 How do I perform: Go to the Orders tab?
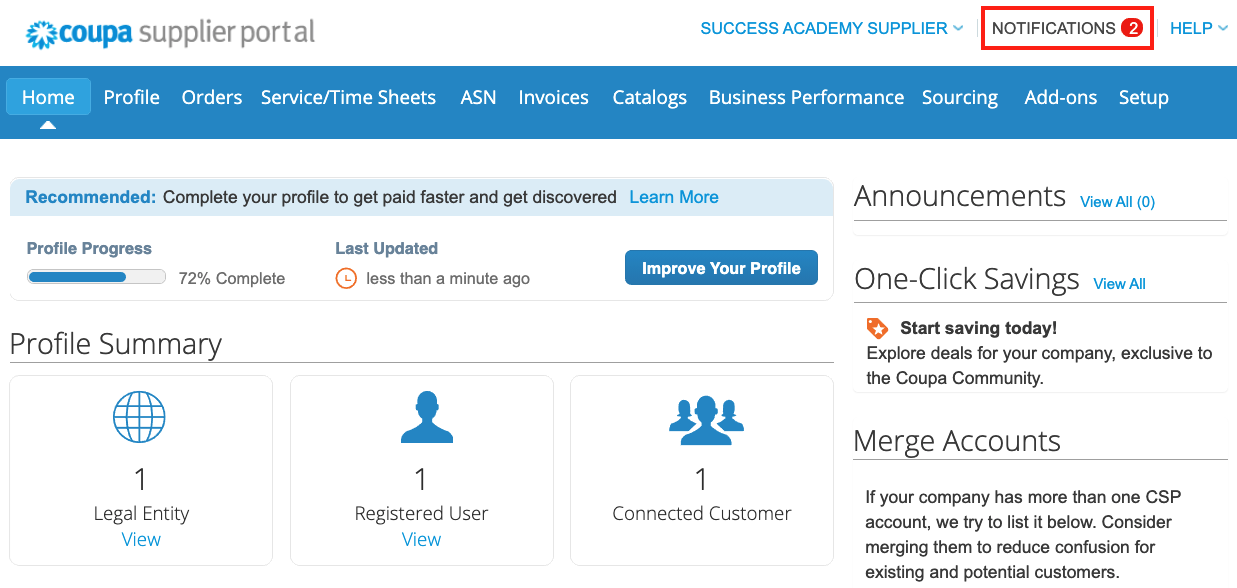(211, 97)
